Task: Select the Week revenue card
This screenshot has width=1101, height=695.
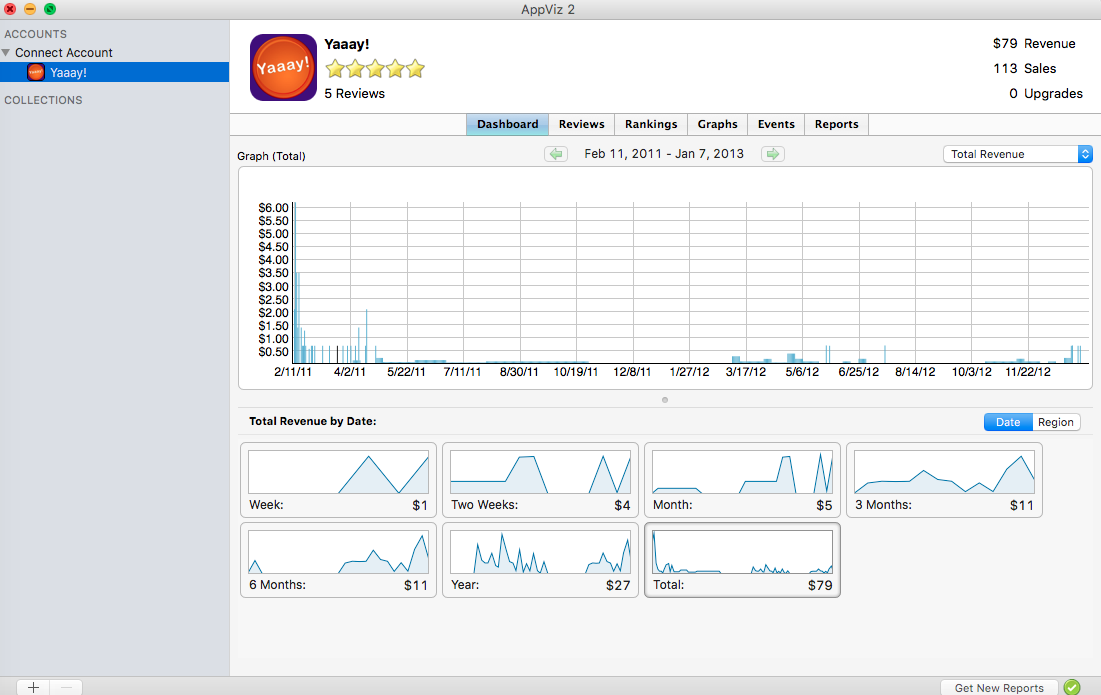Action: coord(338,480)
